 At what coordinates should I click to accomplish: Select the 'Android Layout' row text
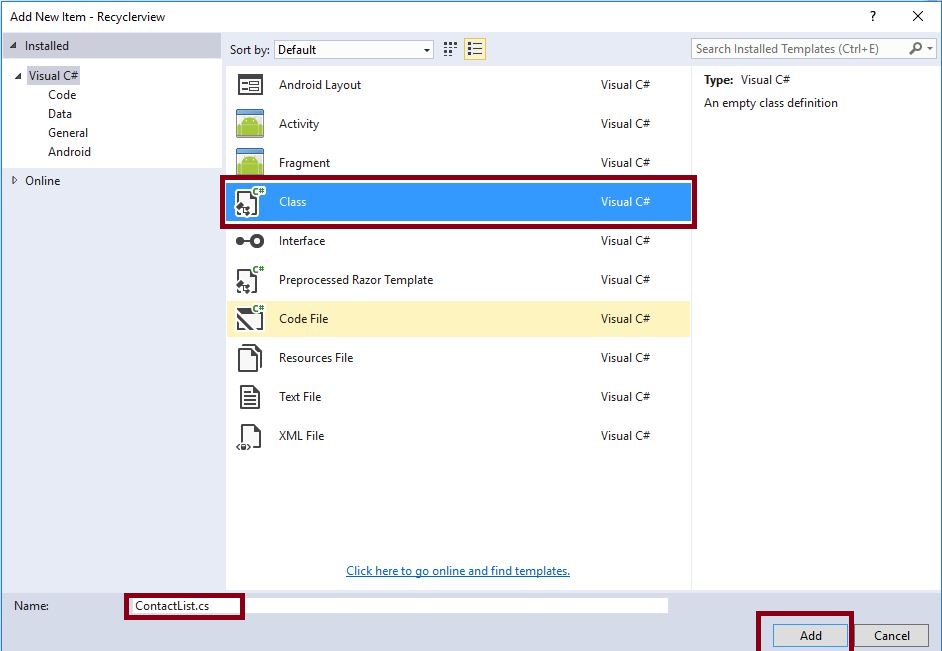coord(320,85)
